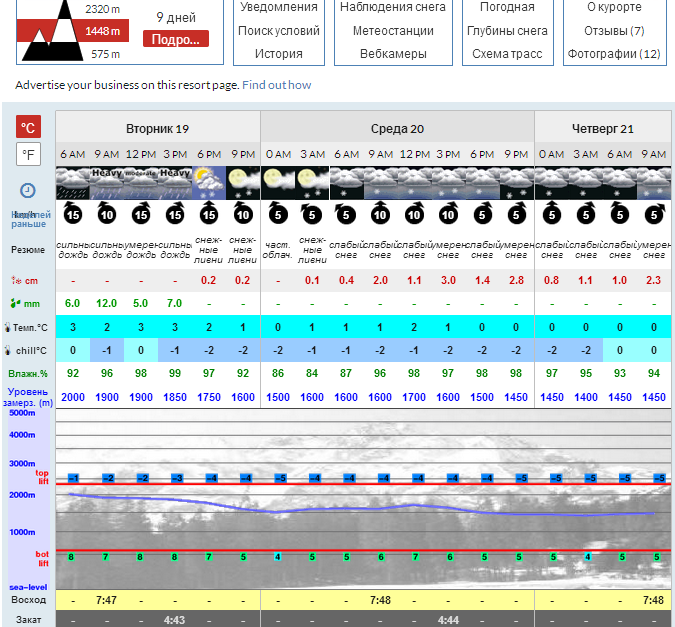Image resolution: width=675 pixels, height=627 pixels.
Task: Click the snow cm row icon
Action: [x=16, y=280]
